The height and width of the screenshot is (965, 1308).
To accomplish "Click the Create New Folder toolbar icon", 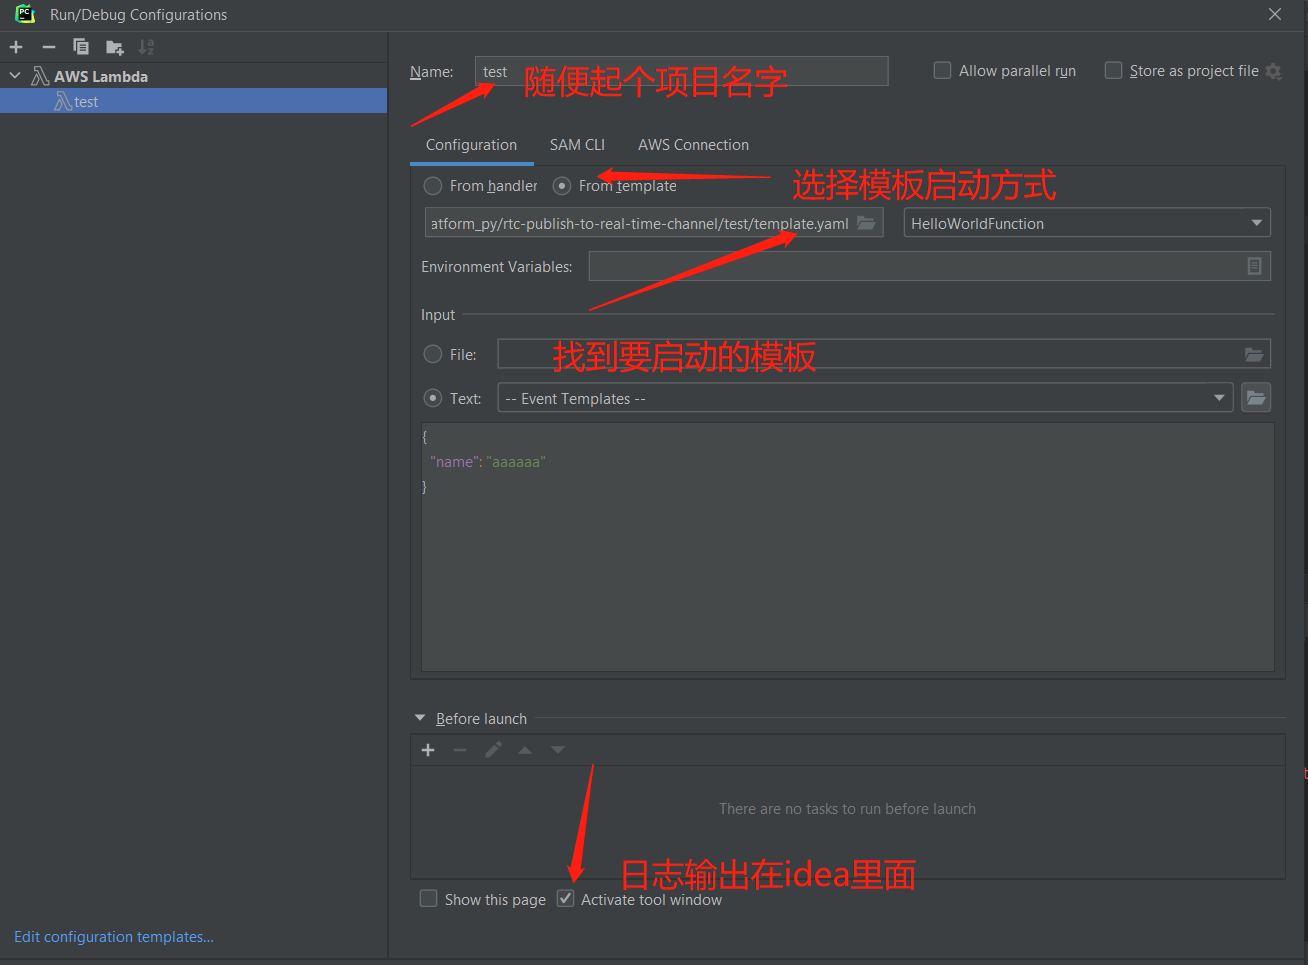I will [114, 47].
